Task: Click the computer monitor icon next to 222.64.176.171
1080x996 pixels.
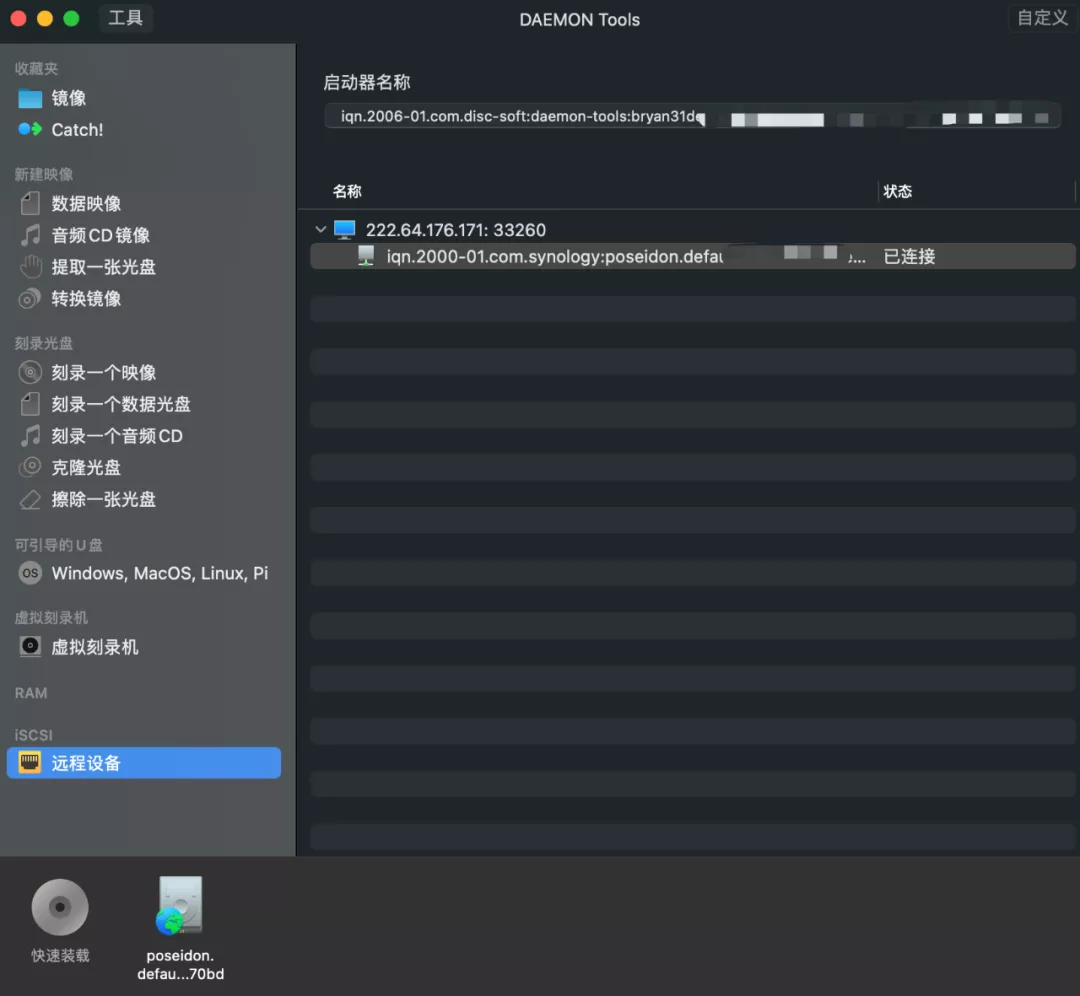Action: click(344, 229)
